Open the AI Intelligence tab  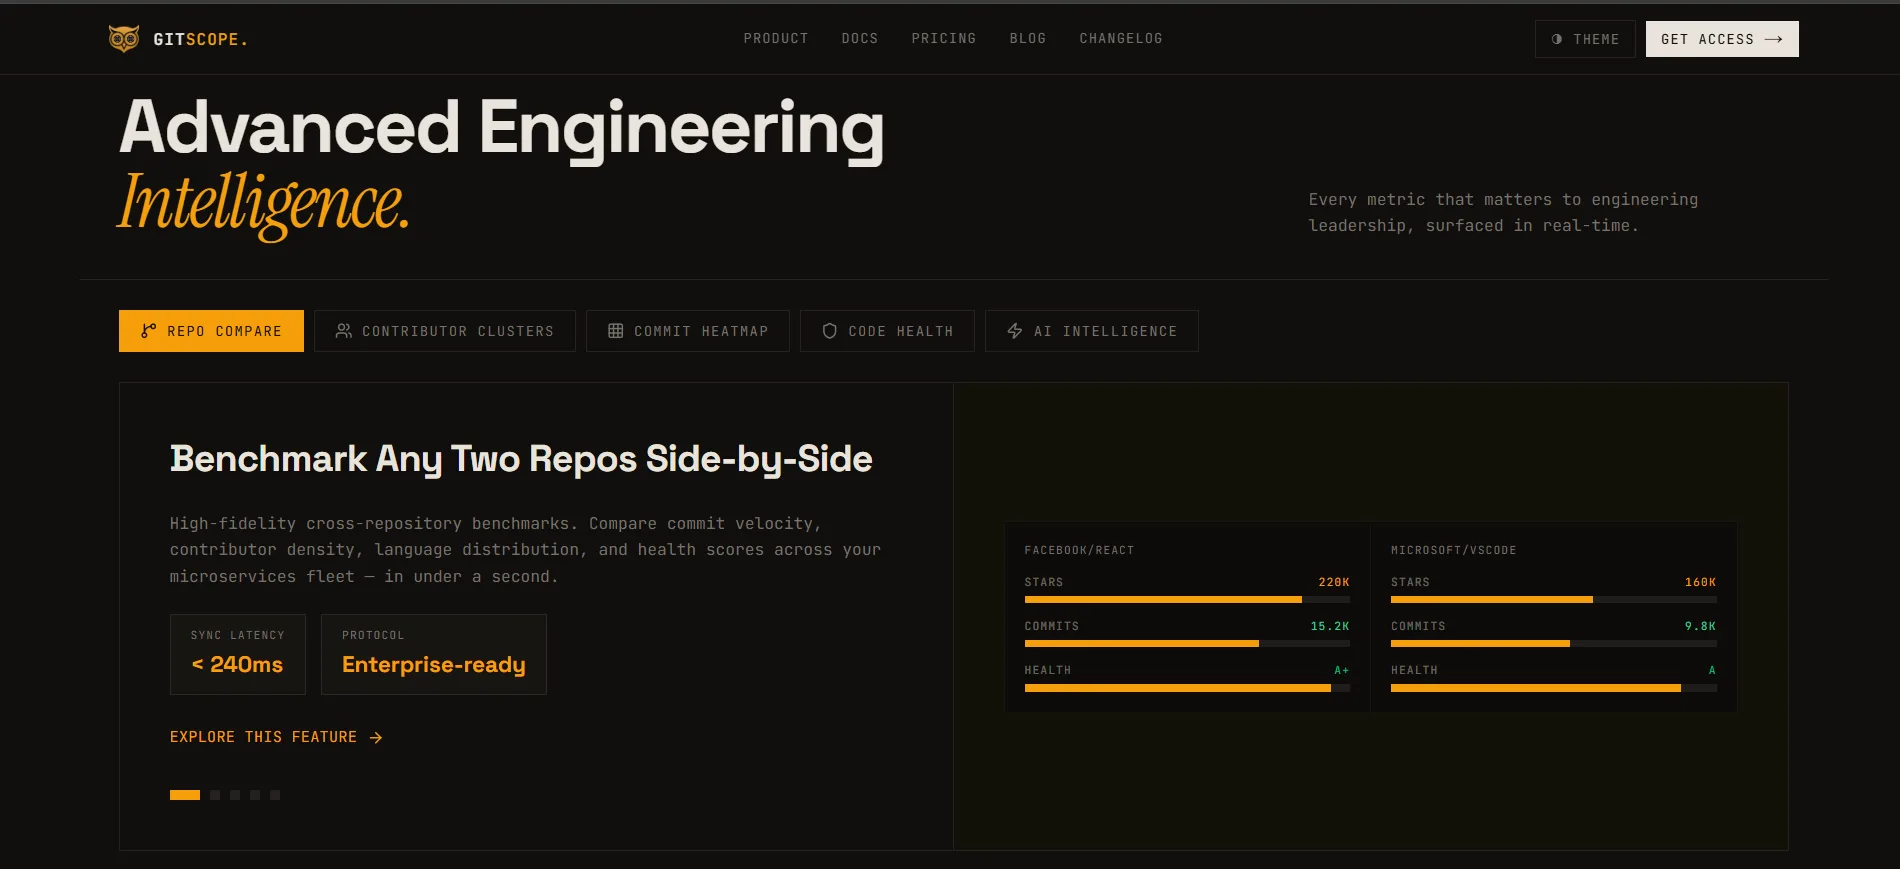1092,331
